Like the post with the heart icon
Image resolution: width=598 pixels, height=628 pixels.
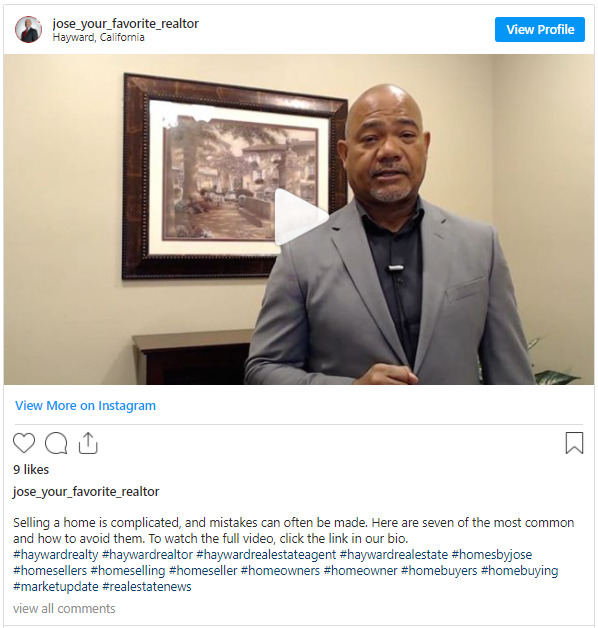point(24,443)
